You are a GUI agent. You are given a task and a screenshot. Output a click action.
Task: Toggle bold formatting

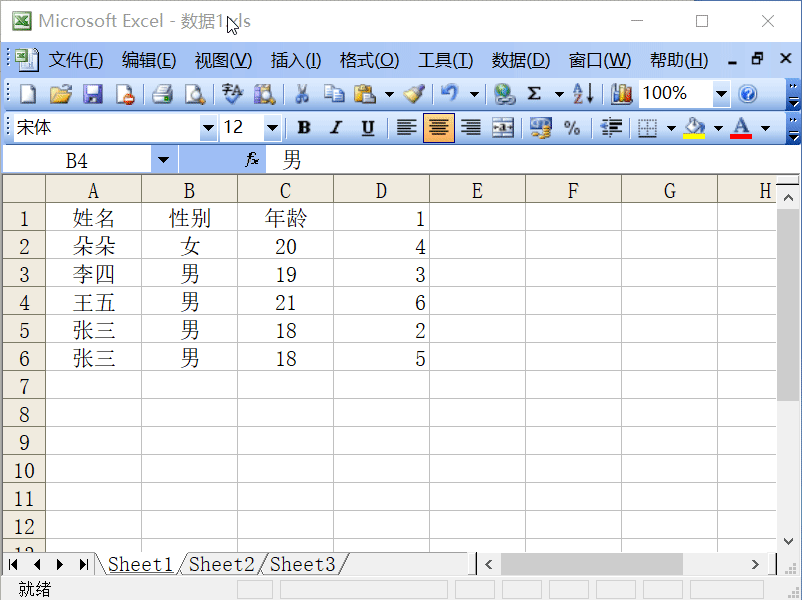click(x=304, y=128)
